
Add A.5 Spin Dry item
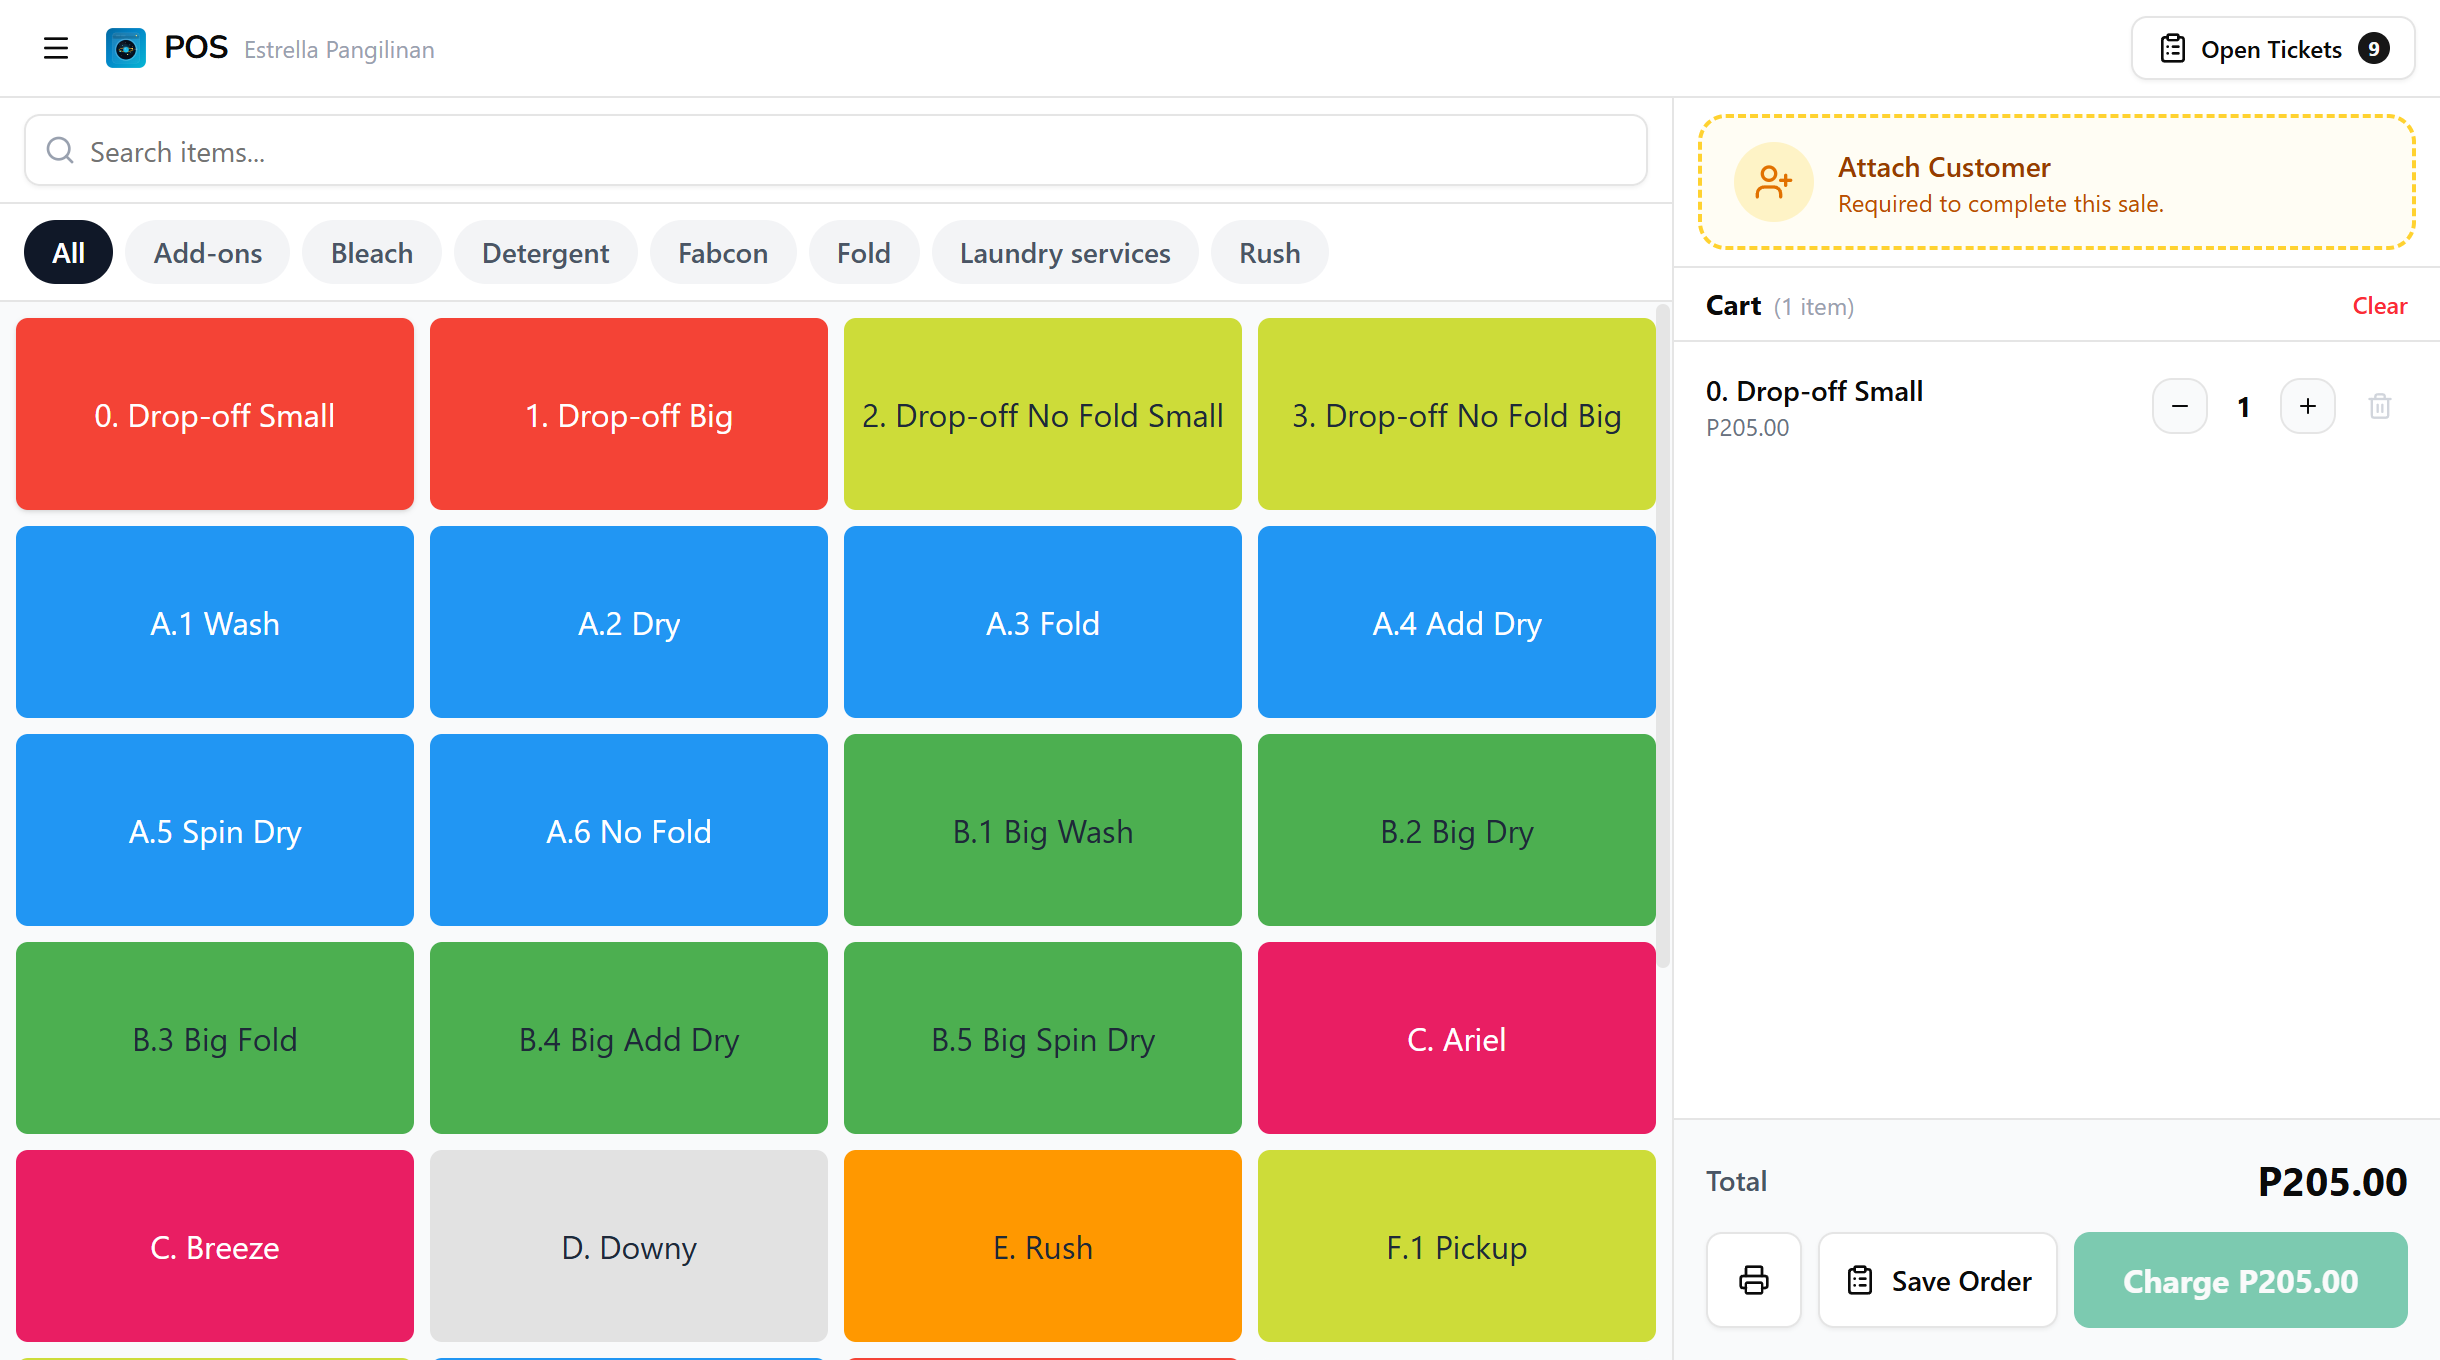coord(215,830)
